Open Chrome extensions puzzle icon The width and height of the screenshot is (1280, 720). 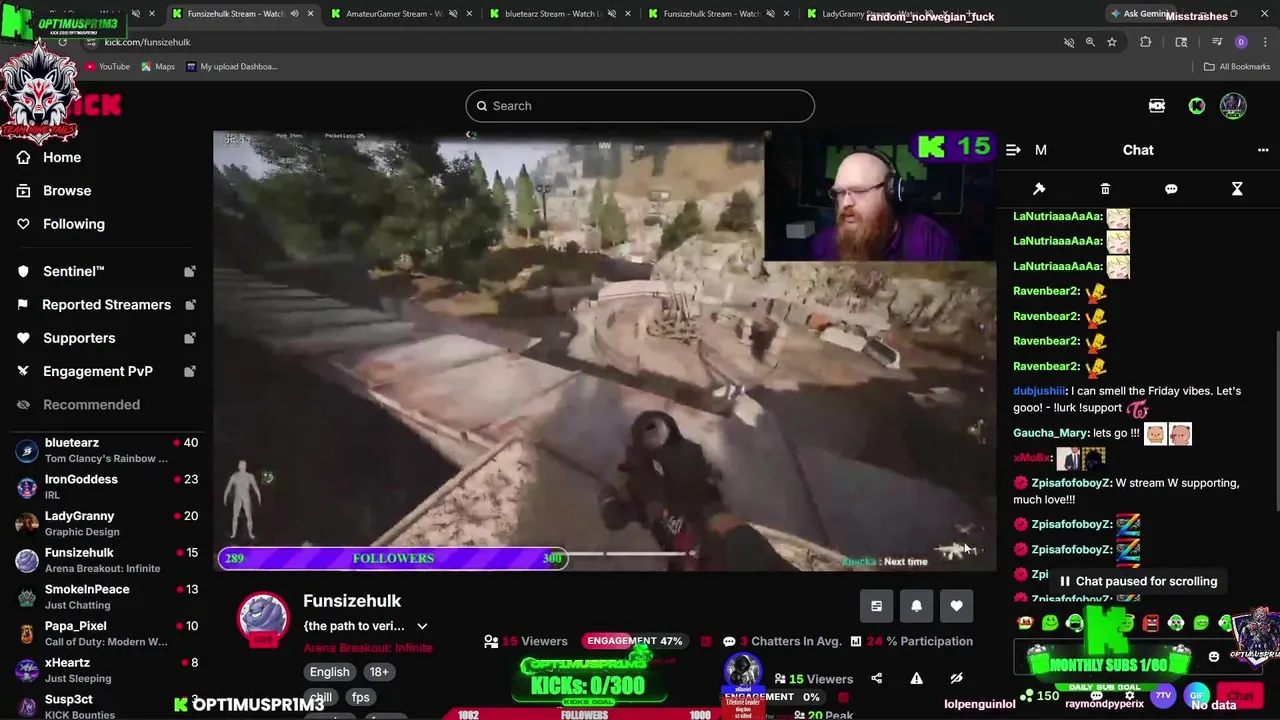(x=1146, y=42)
